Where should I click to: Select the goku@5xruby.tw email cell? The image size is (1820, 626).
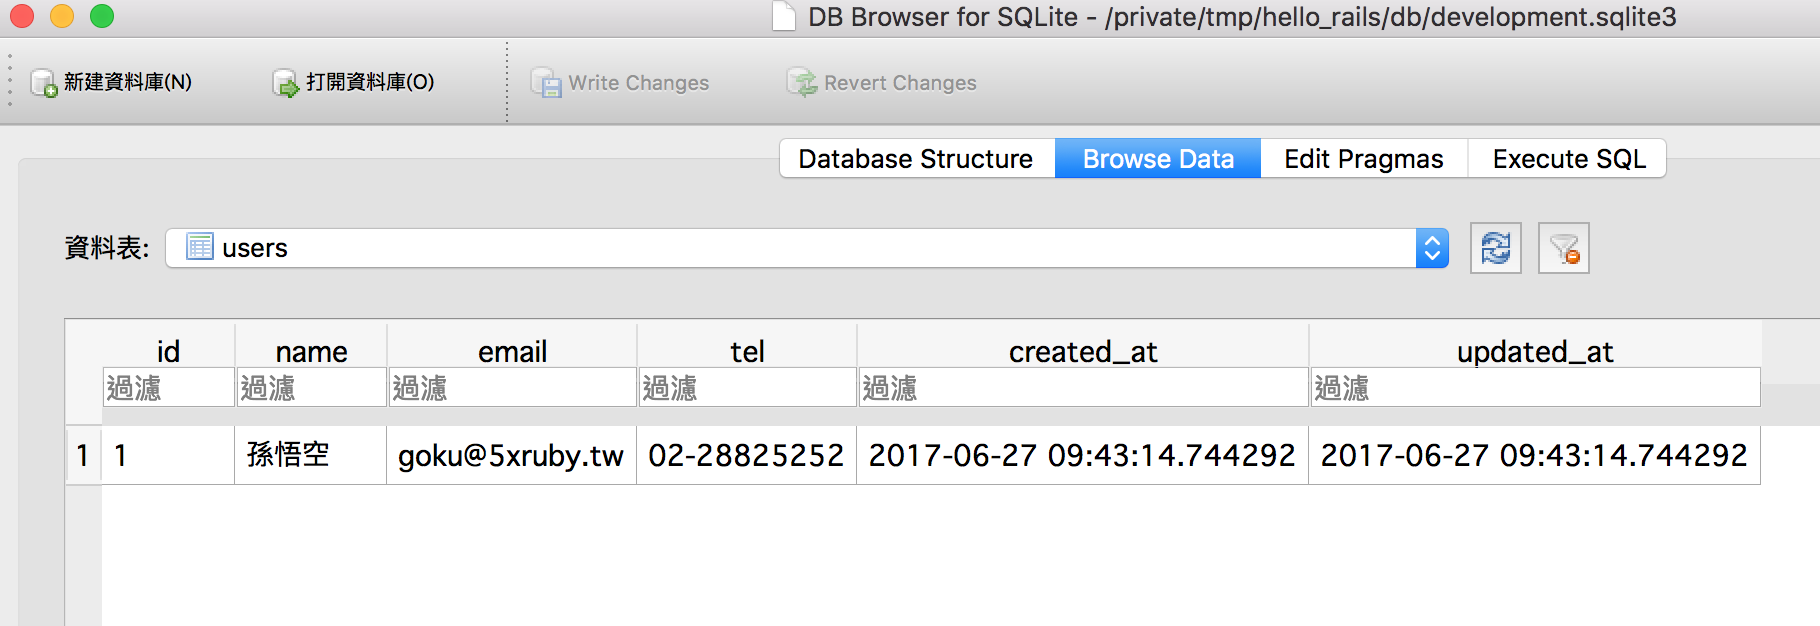(x=511, y=456)
